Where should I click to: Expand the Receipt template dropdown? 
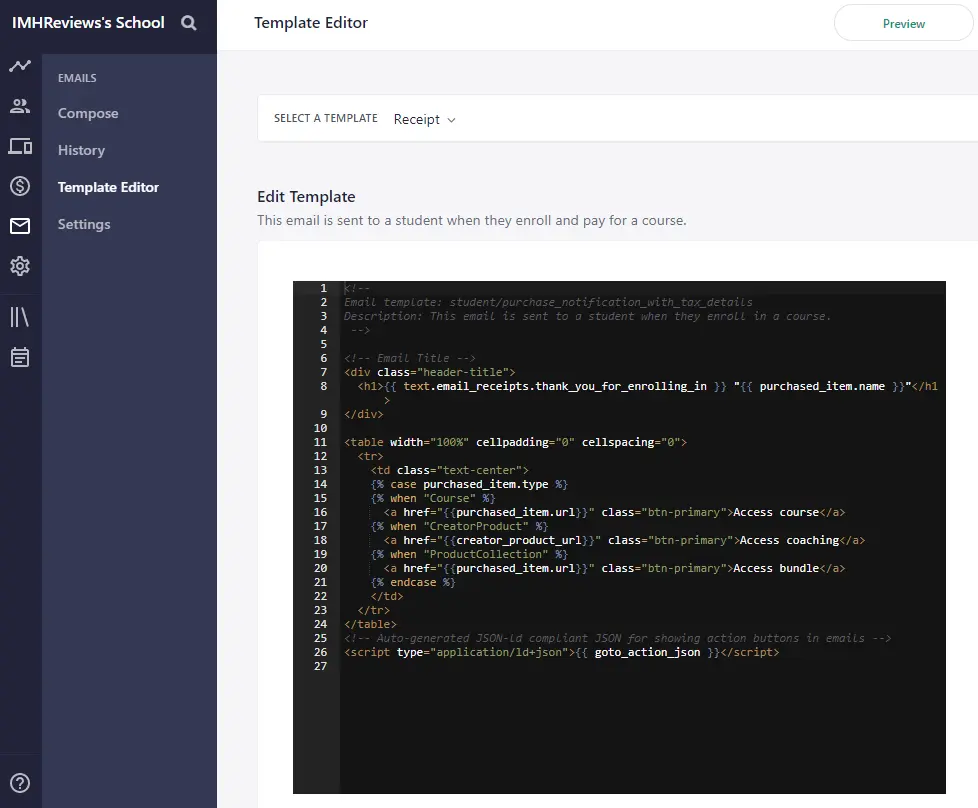(424, 119)
